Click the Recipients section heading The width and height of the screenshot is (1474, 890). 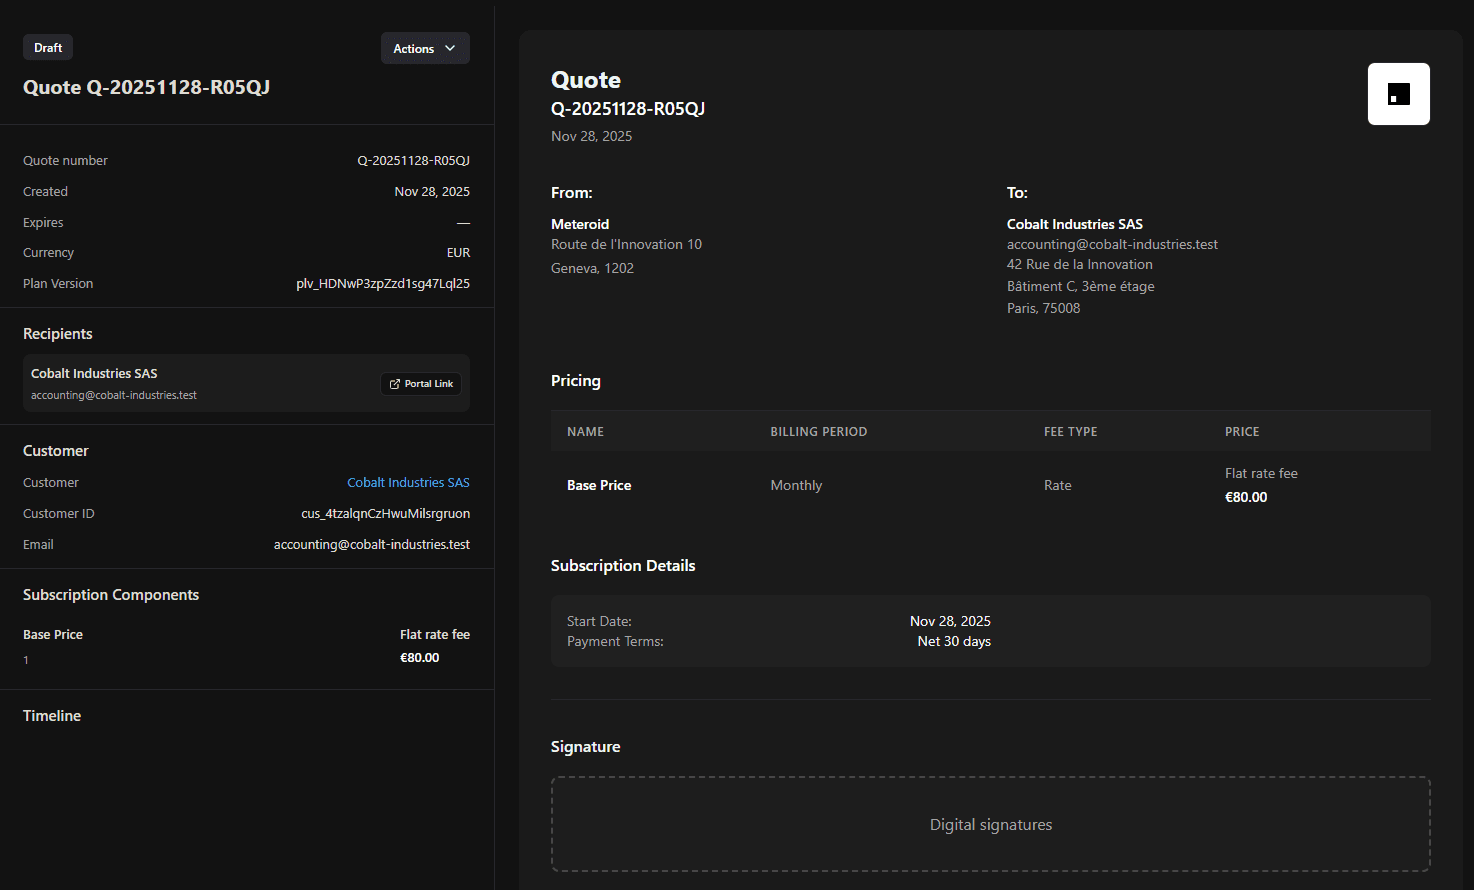58,333
